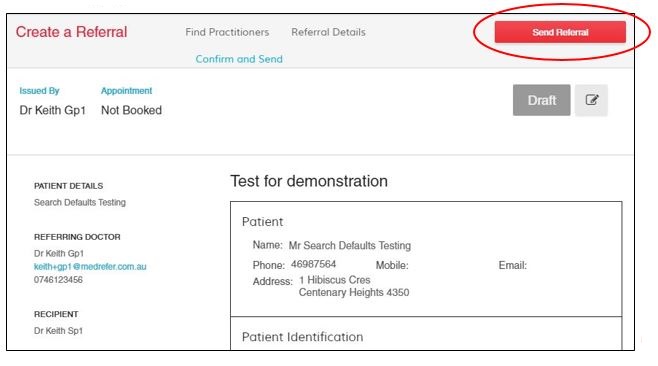Click the Not Booked appointment status
This screenshot has width=658, height=366.
131,110
